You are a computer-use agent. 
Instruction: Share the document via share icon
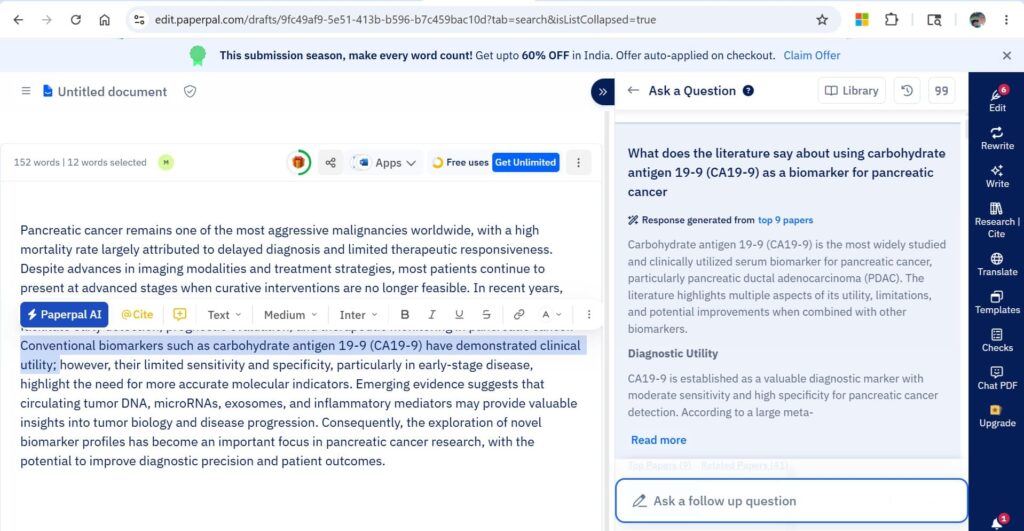330,163
